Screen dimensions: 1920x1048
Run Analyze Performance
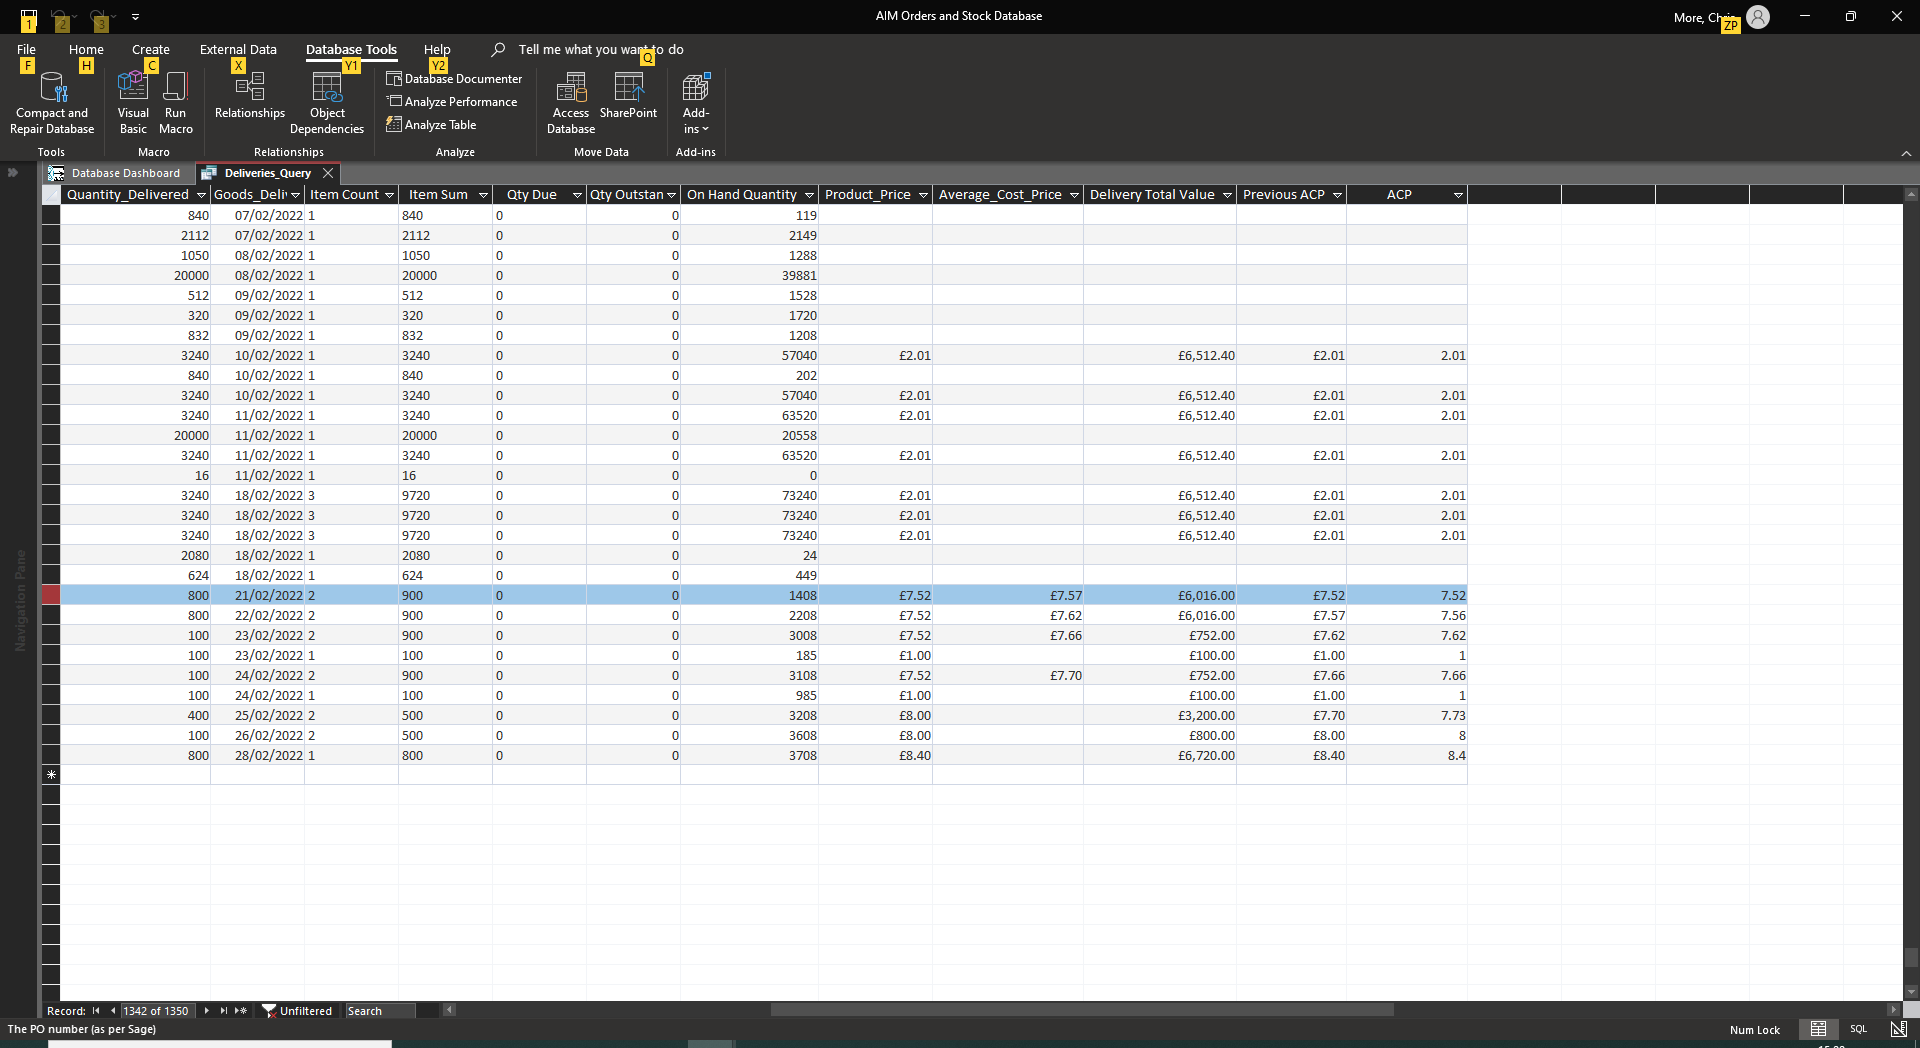coord(452,102)
